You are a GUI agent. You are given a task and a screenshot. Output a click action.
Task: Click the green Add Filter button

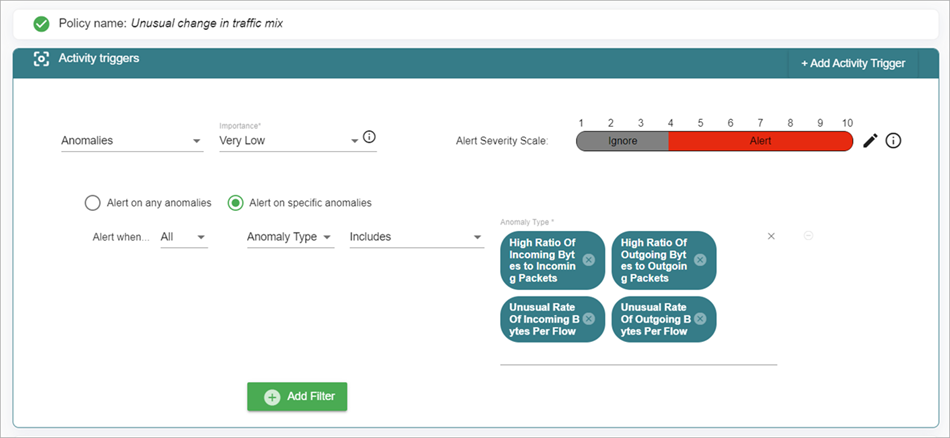(297, 397)
